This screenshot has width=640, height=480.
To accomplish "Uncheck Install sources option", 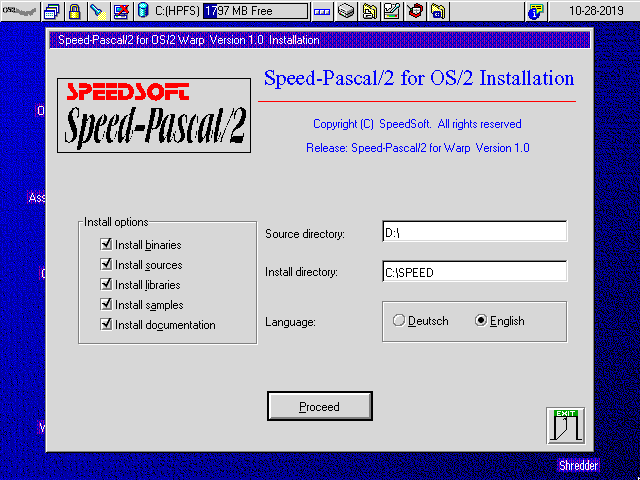I will click(x=106, y=264).
